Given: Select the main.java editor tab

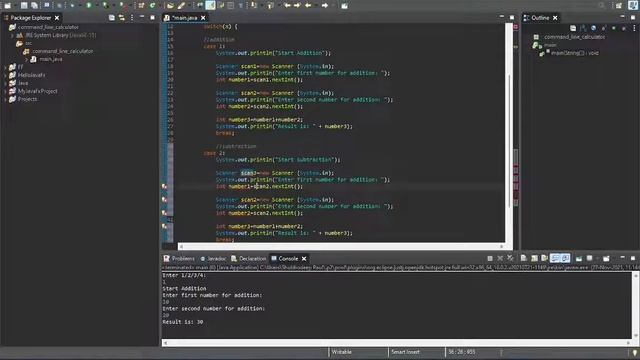Looking at the screenshot, I should tap(185, 18).
